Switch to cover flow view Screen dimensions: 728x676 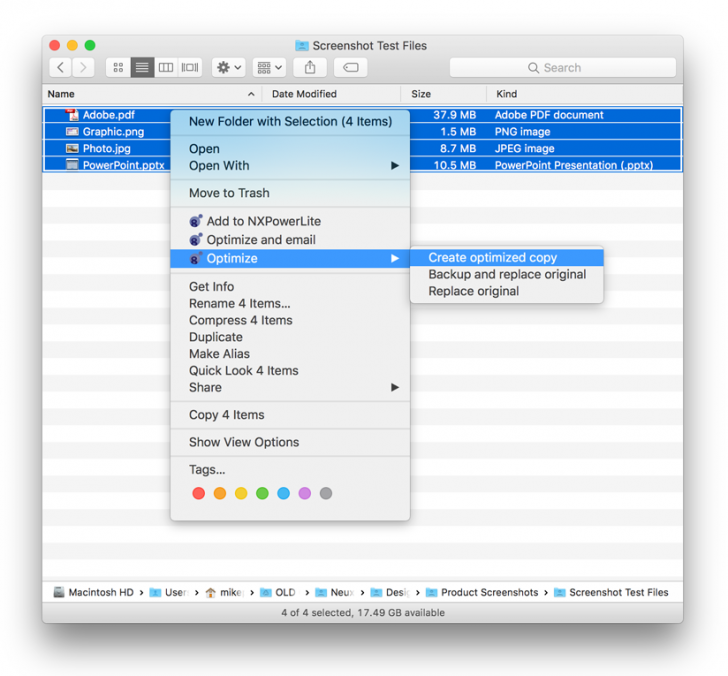(189, 68)
